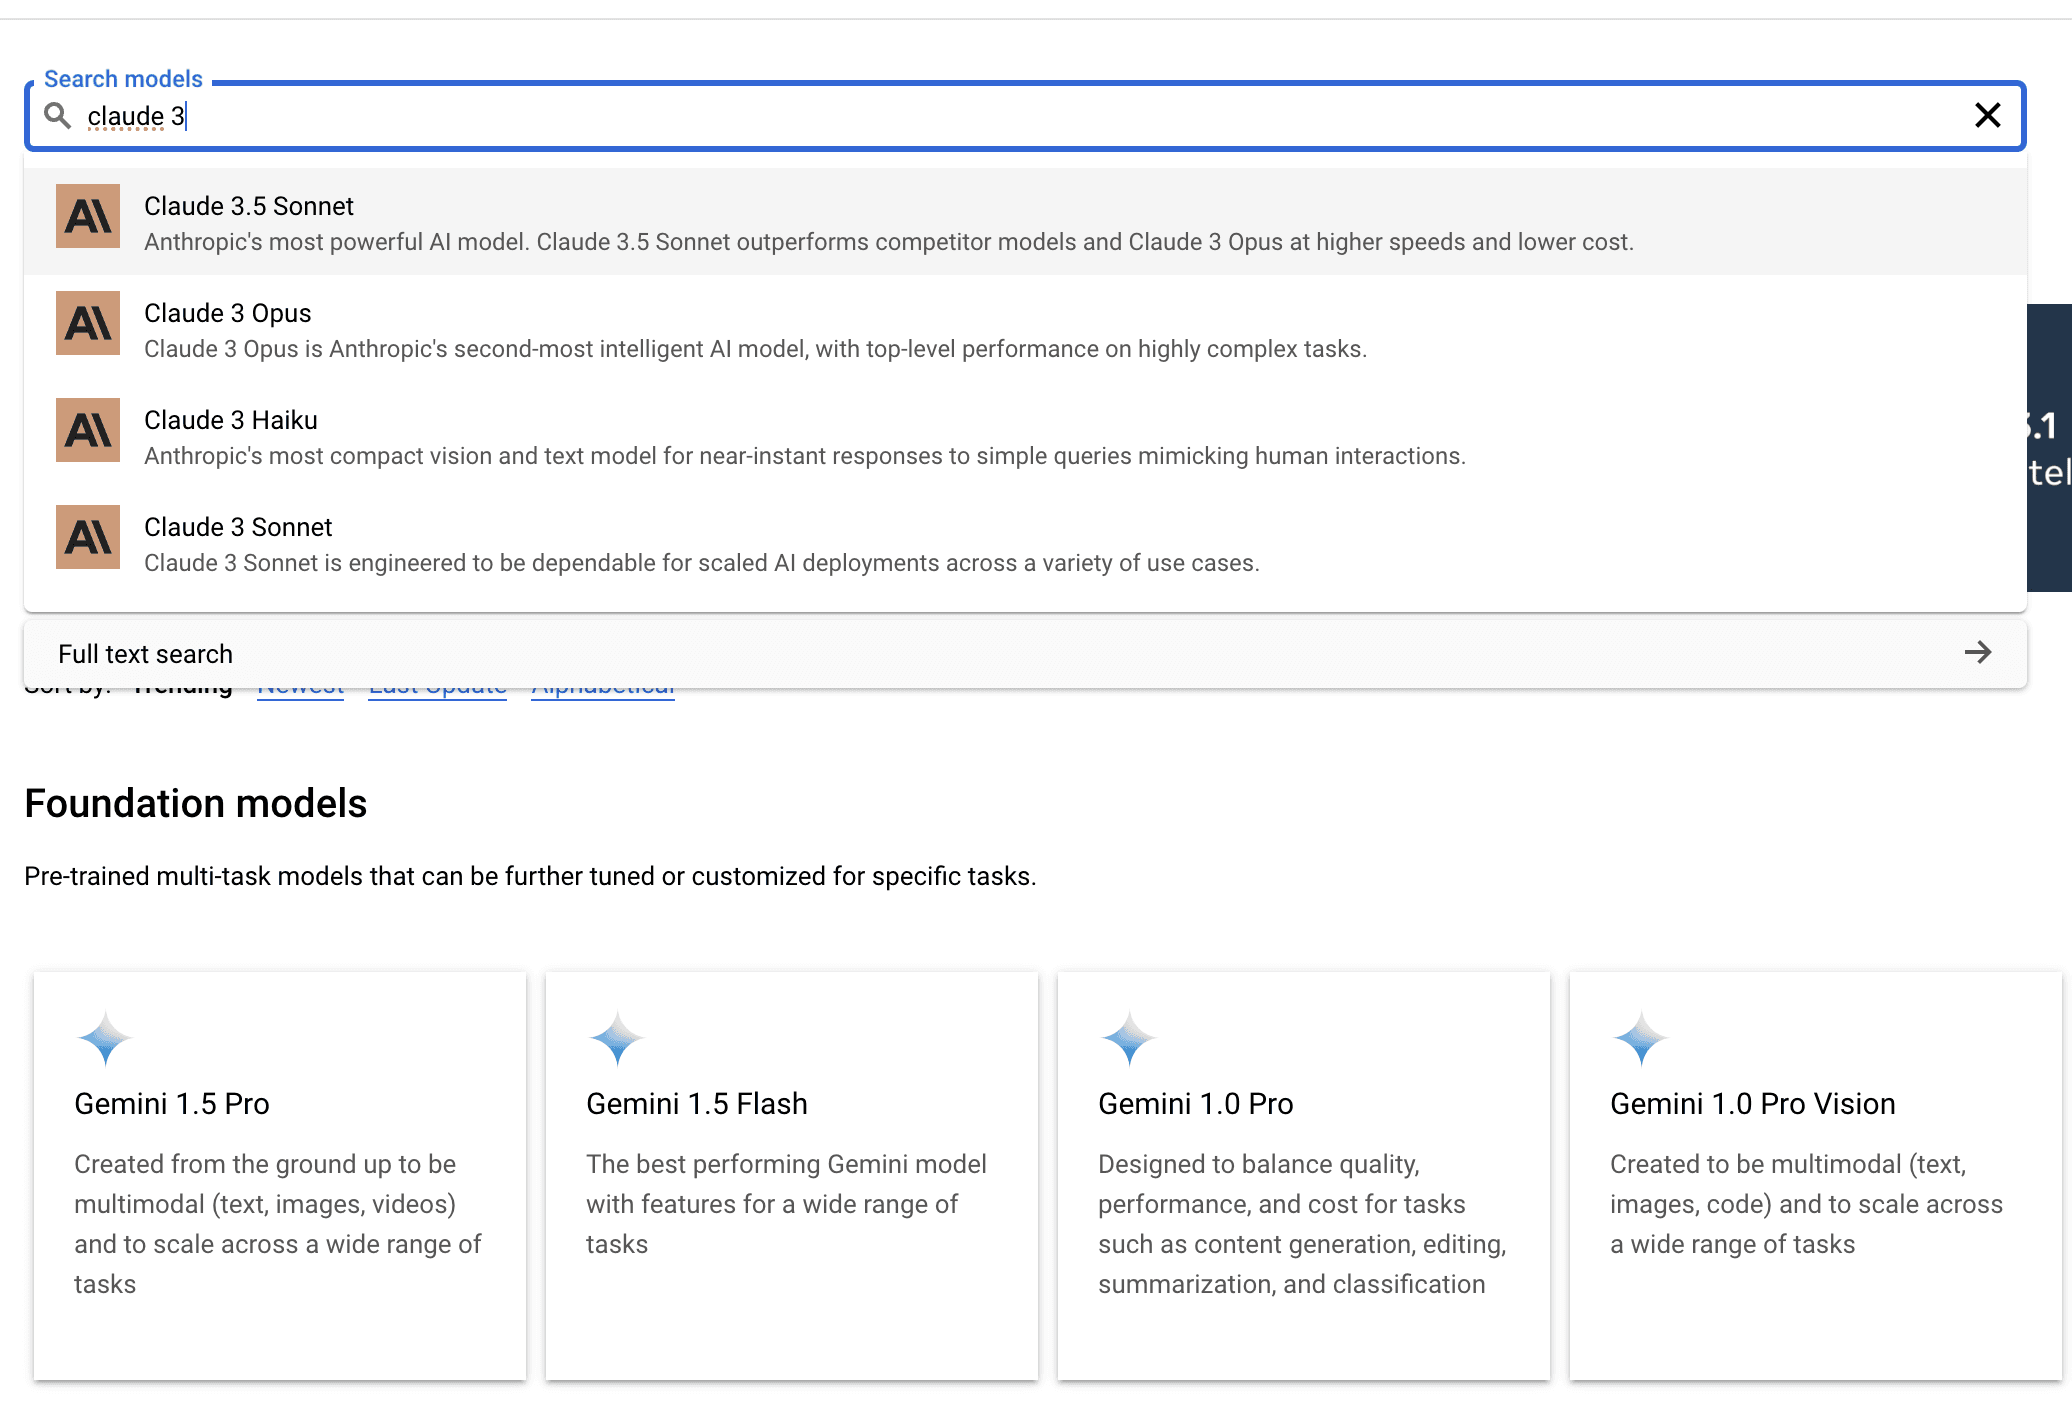Click 'Designed to balance quality' card text
2072x1410 pixels.
1302,1224
